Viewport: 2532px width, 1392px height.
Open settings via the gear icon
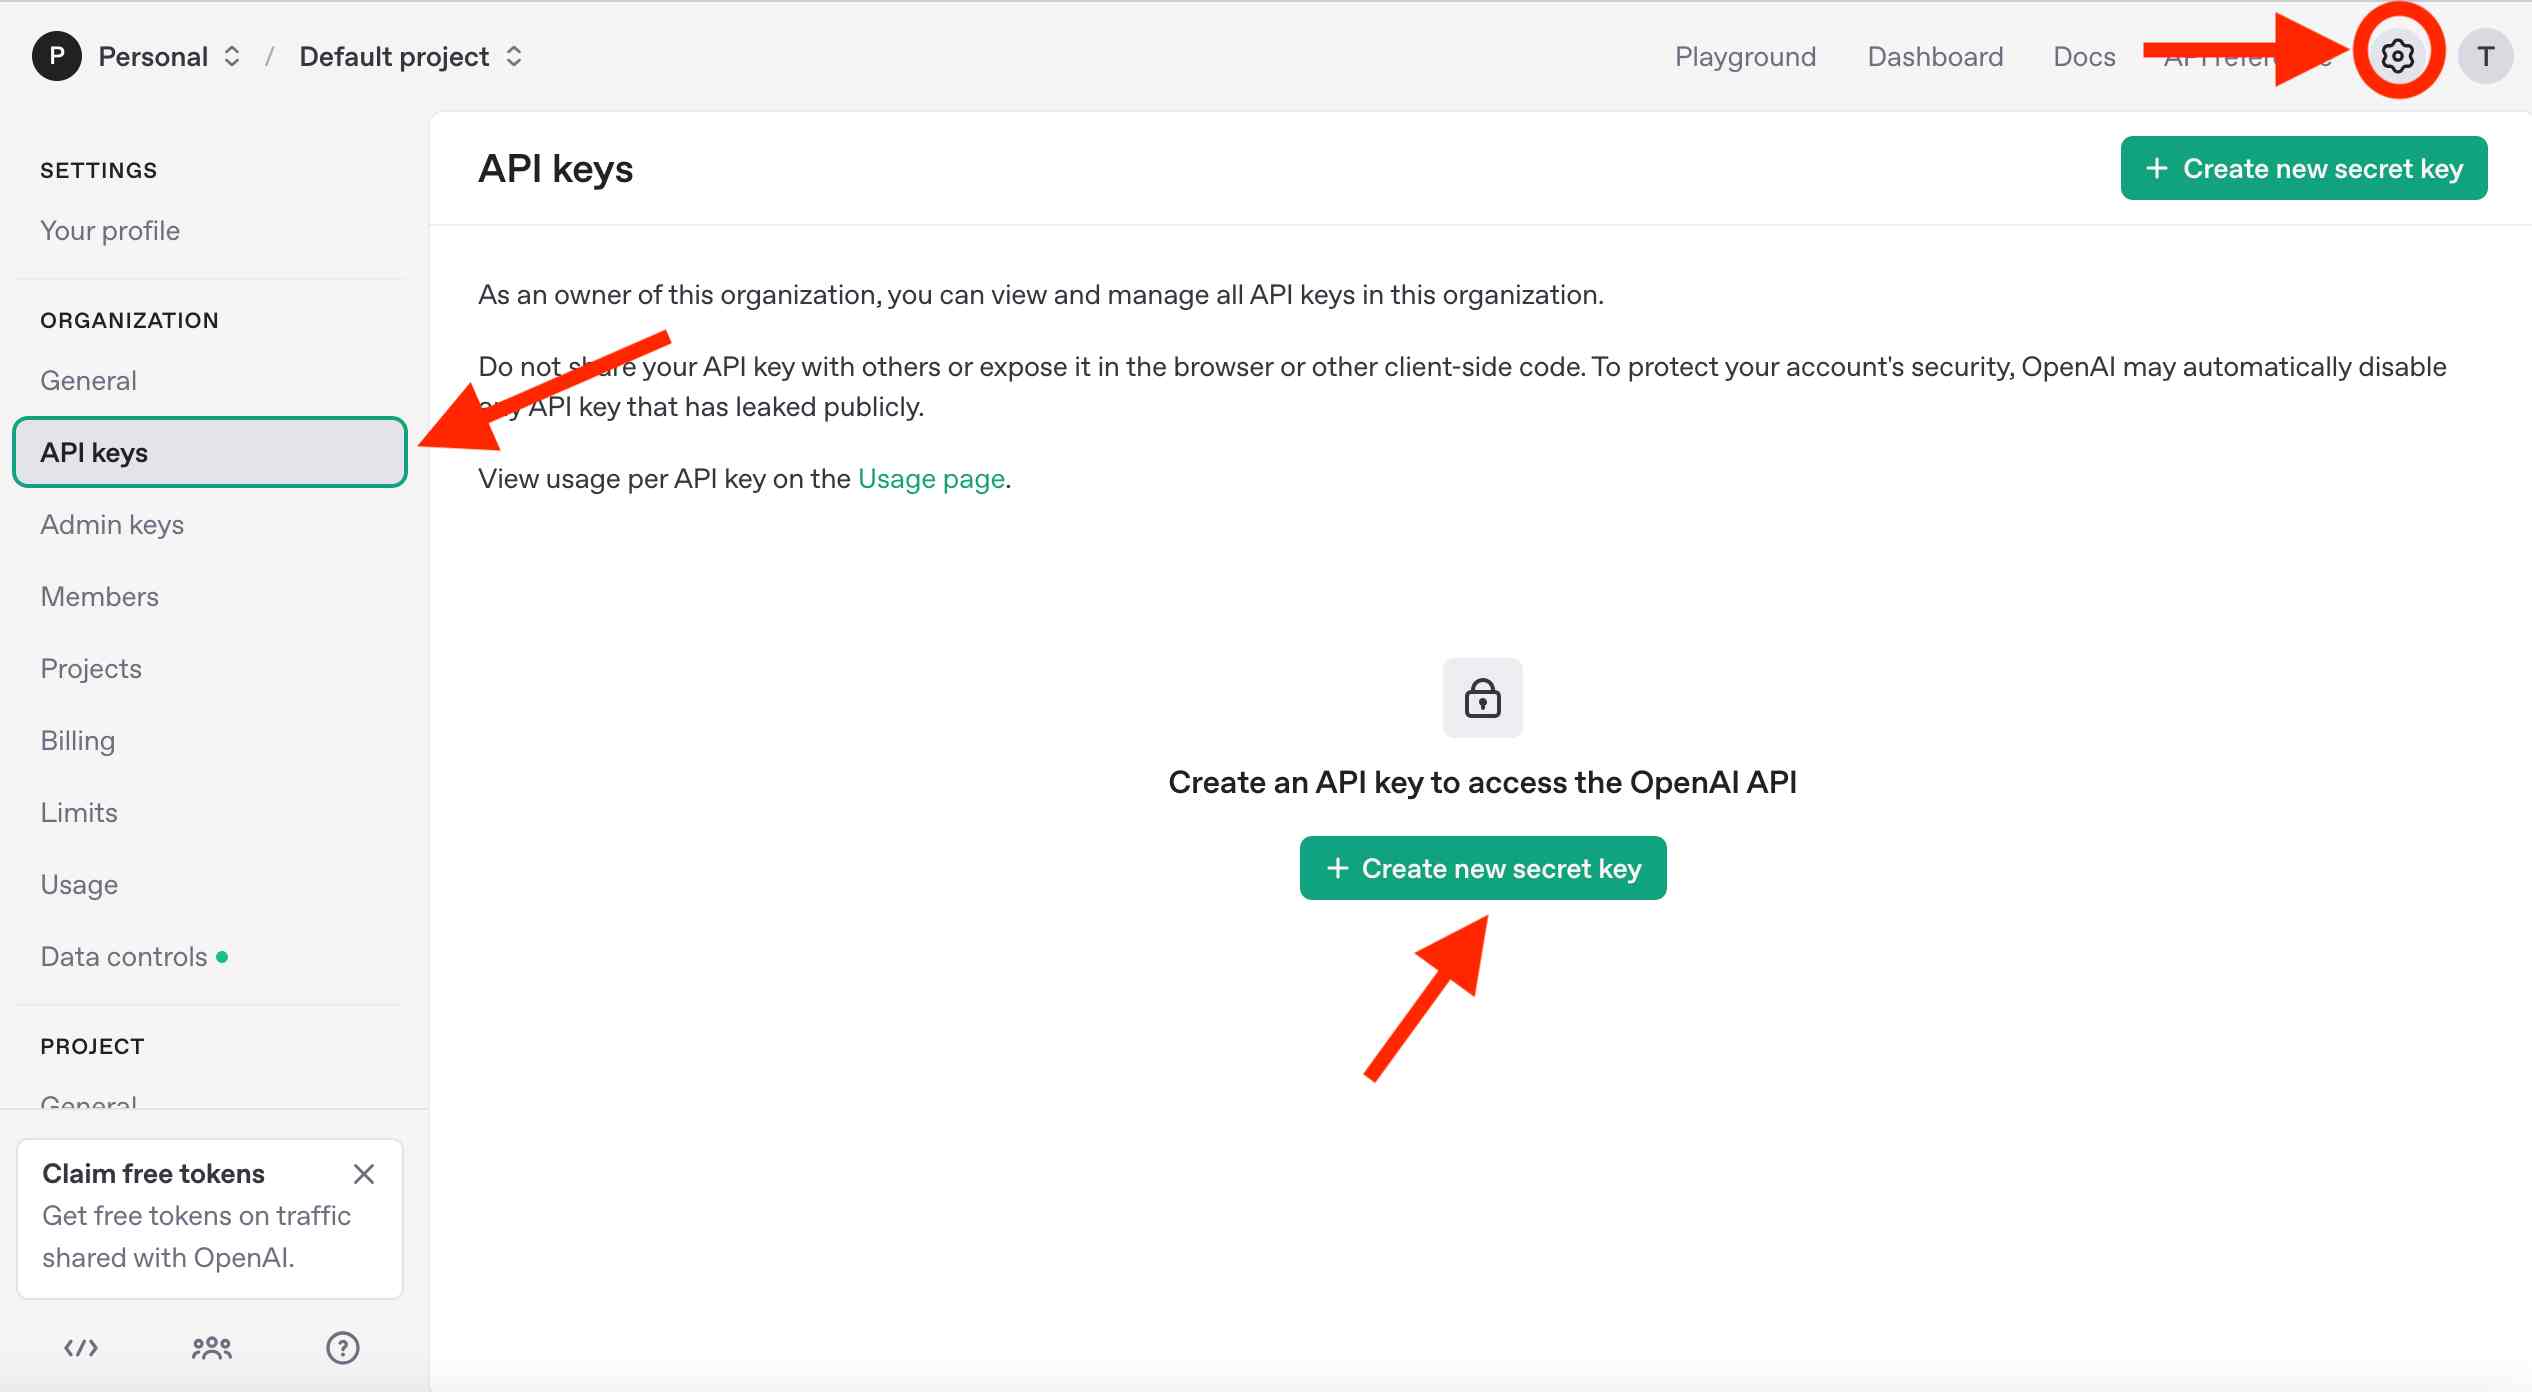(2397, 56)
